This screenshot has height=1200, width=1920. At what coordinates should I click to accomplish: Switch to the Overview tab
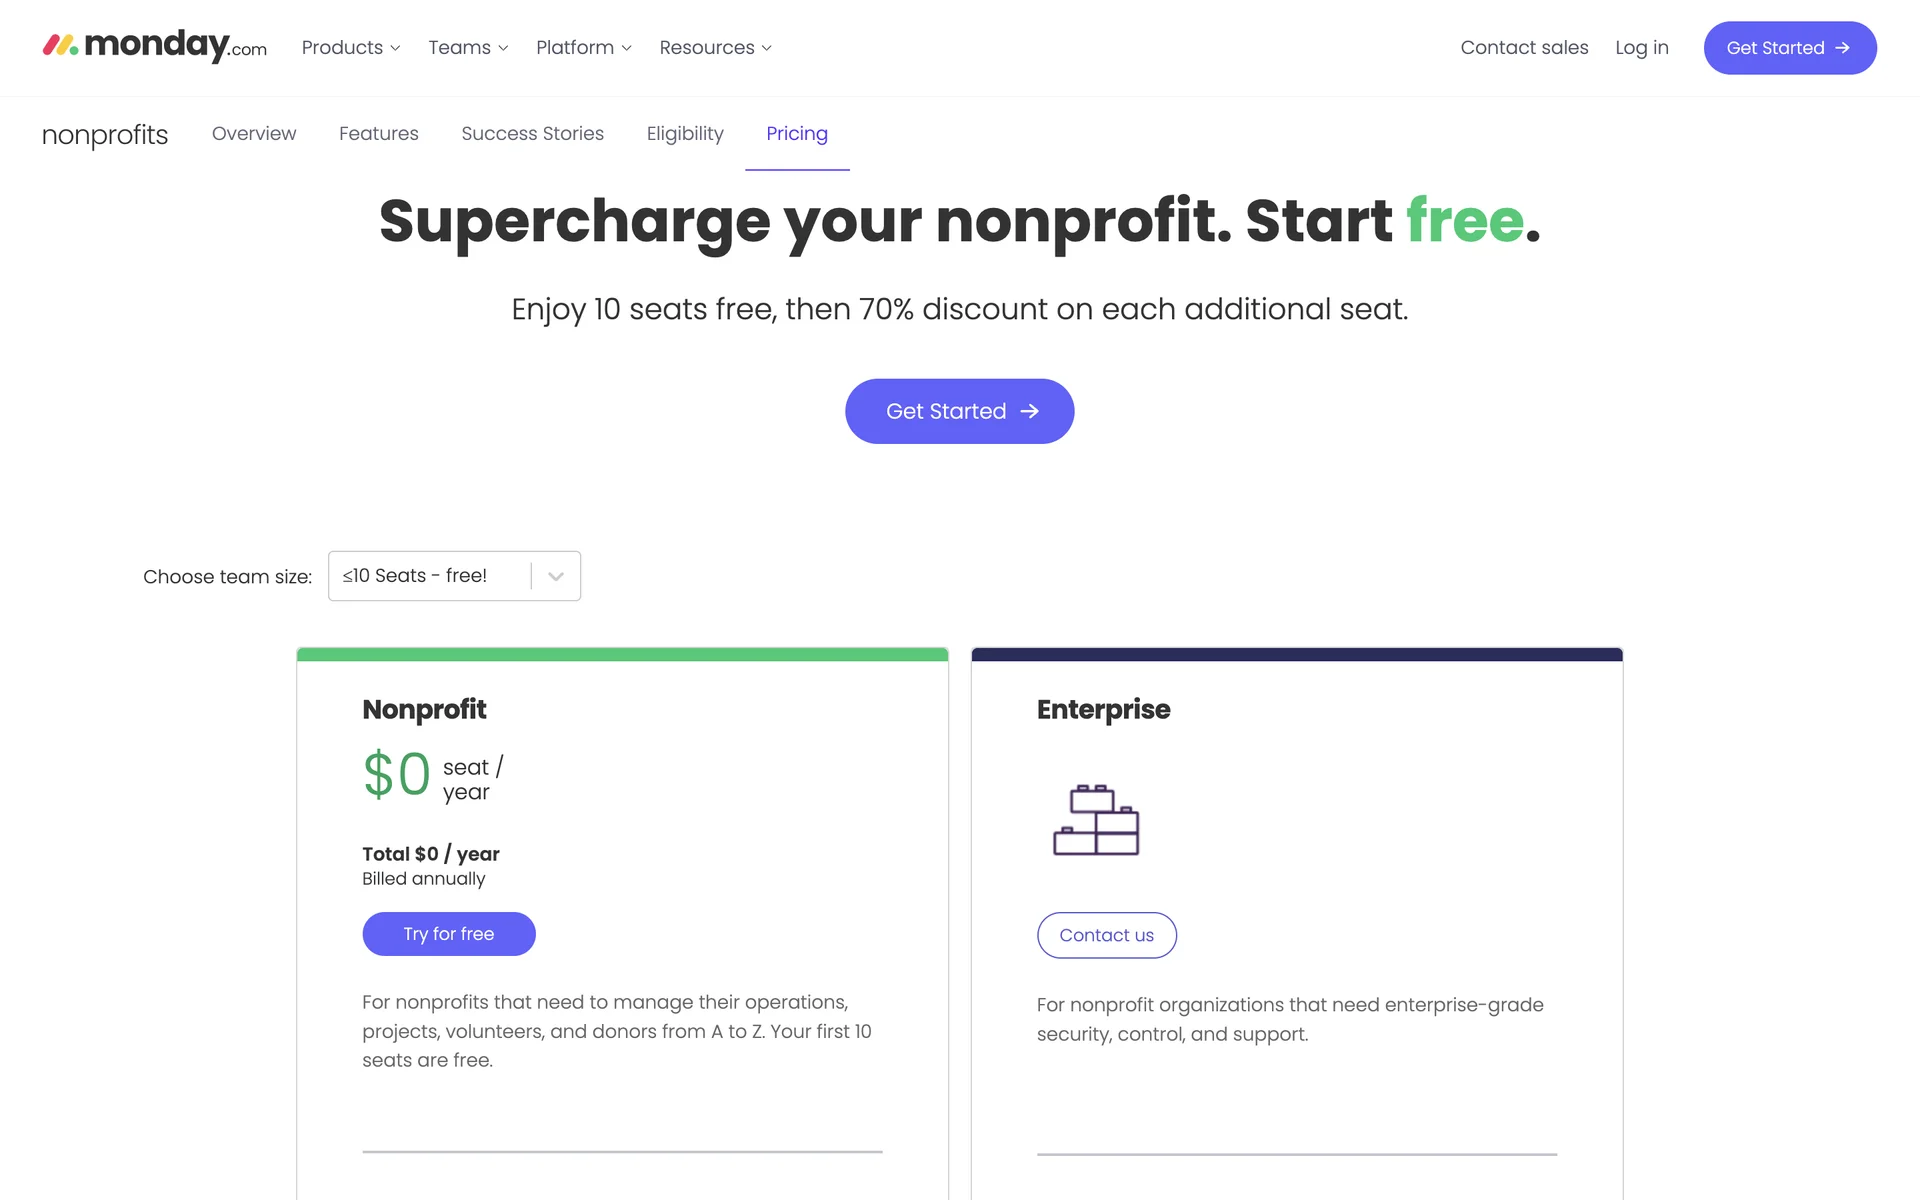pos(254,134)
